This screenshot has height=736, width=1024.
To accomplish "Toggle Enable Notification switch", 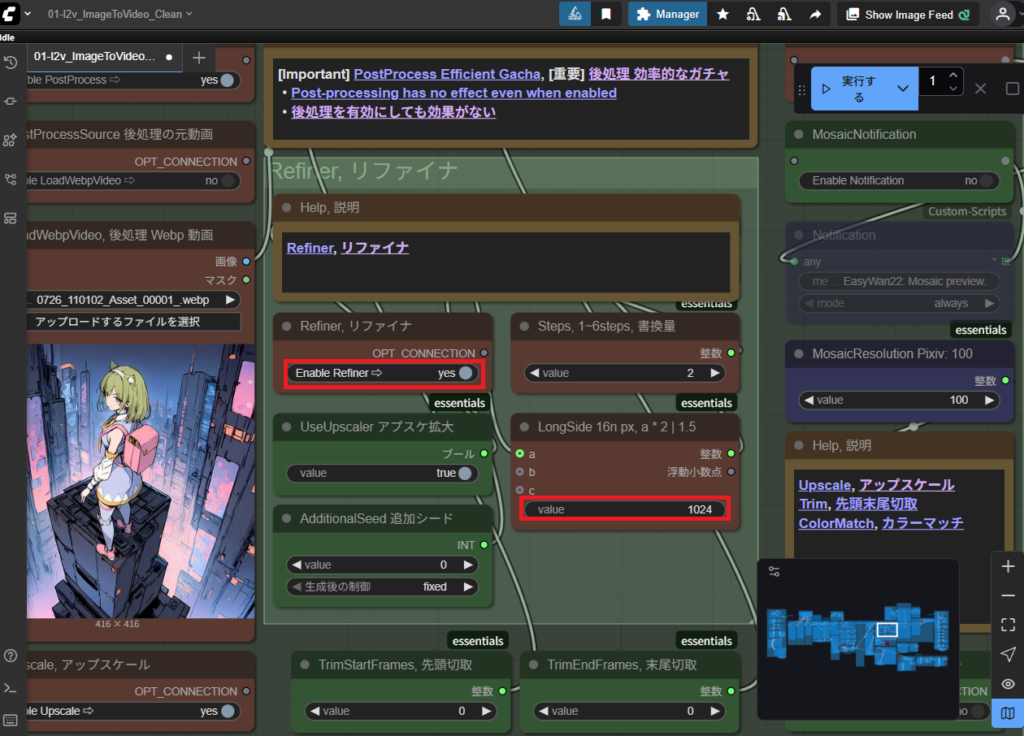I will click(986, 181).
